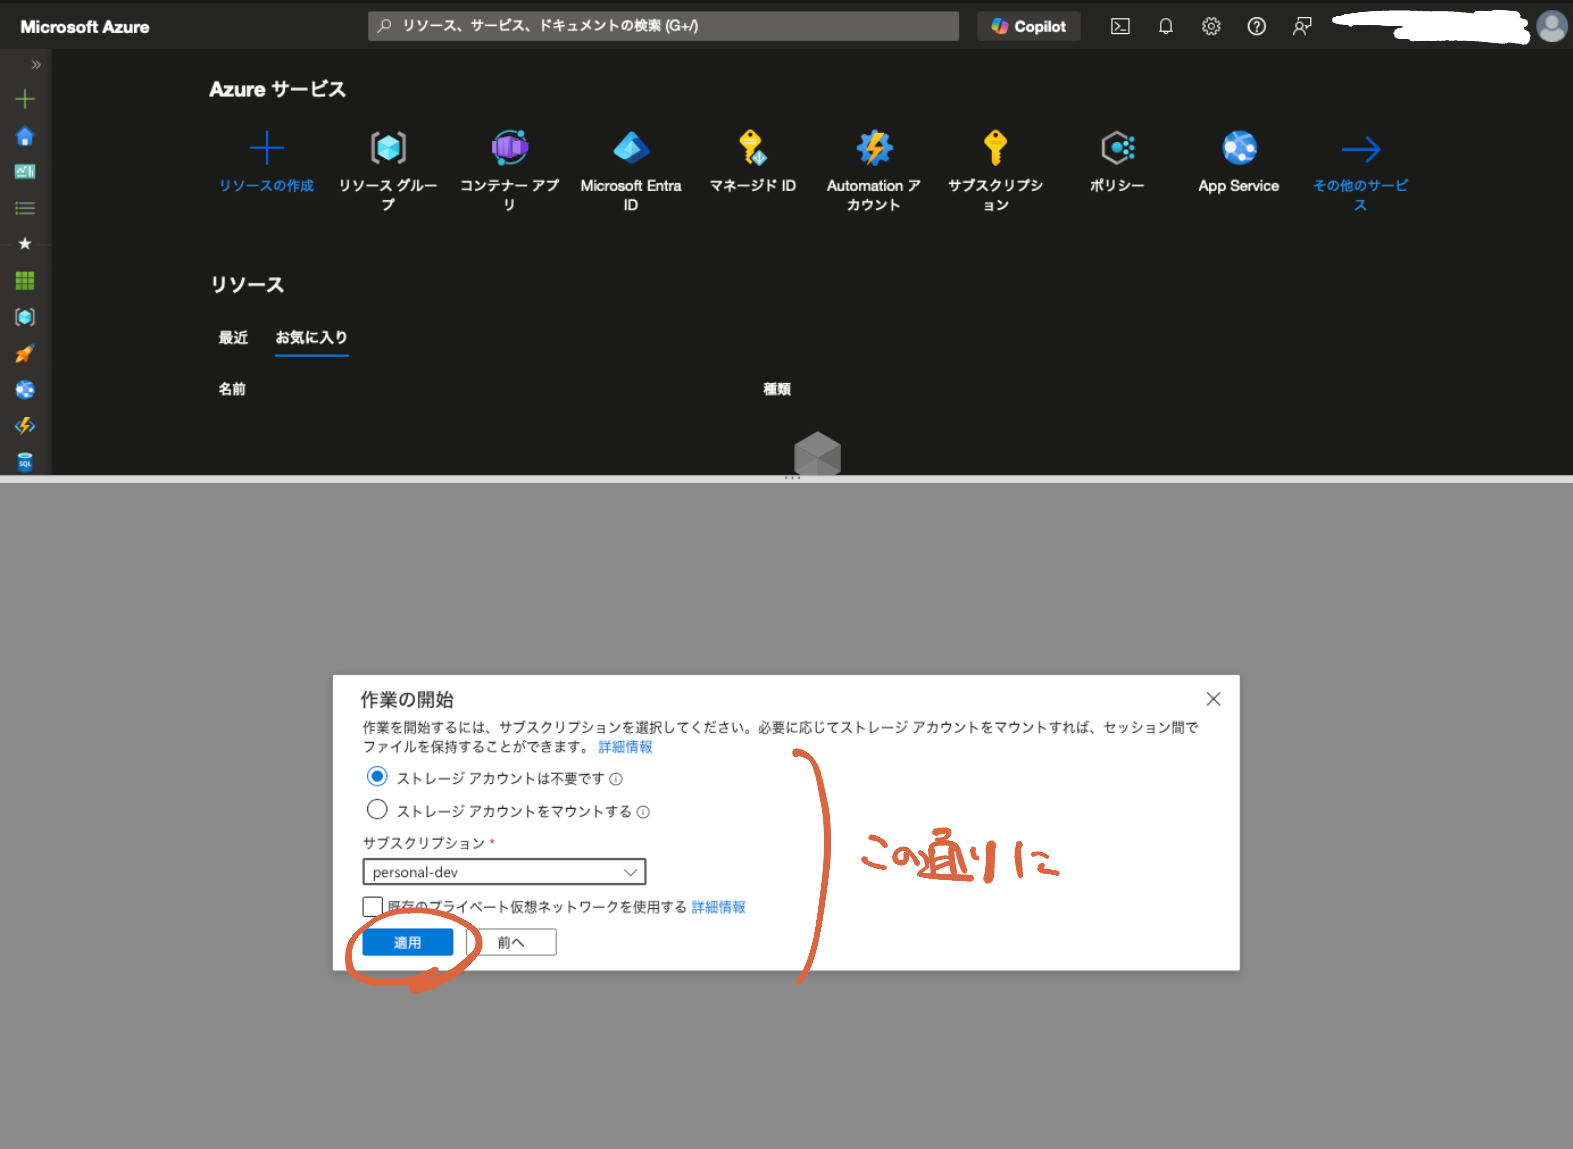Click 種類 column header
This screenshot has height=1149, width=1573.
(x=777, y=389)
